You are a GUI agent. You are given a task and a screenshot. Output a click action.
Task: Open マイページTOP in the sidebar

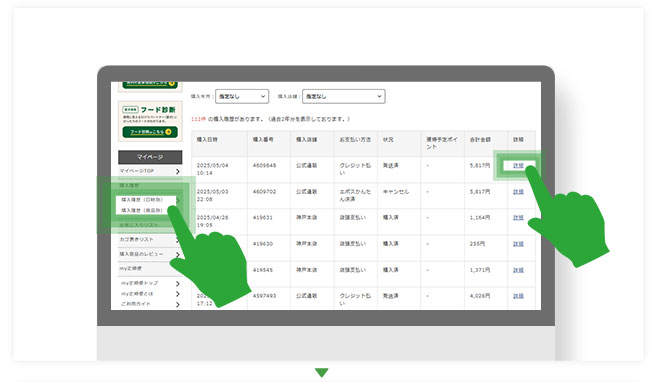tap(150, 171)
